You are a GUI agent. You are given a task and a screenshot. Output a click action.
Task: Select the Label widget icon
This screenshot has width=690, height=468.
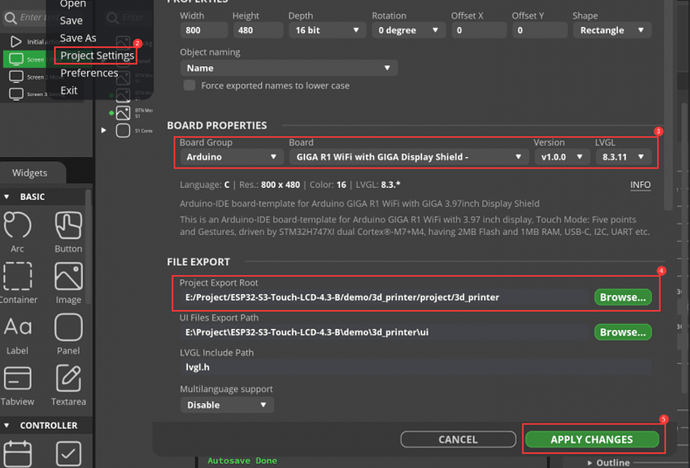17,328
